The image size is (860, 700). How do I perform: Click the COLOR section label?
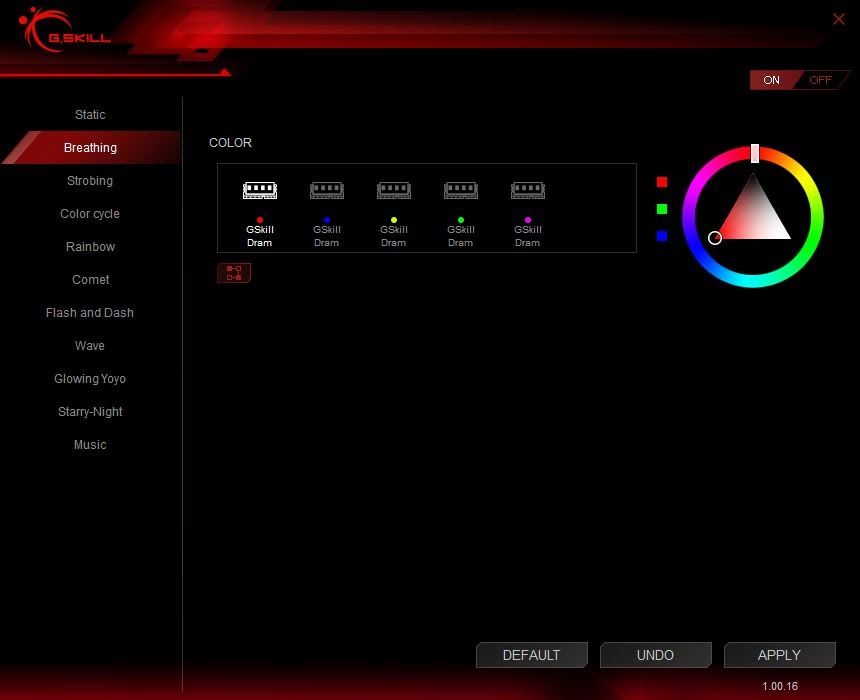coord(230,143)
